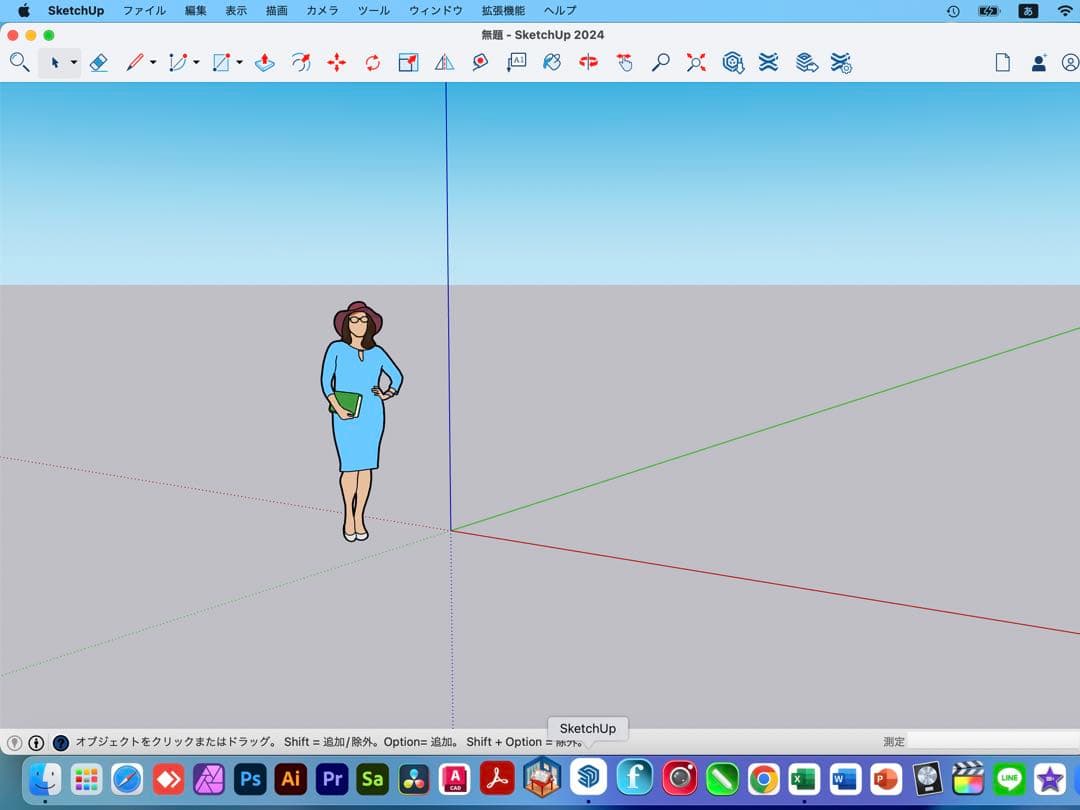Select the Tape Measure tool
The height and width of the screenshot is (810, 1080).
[x=480, y=62]
